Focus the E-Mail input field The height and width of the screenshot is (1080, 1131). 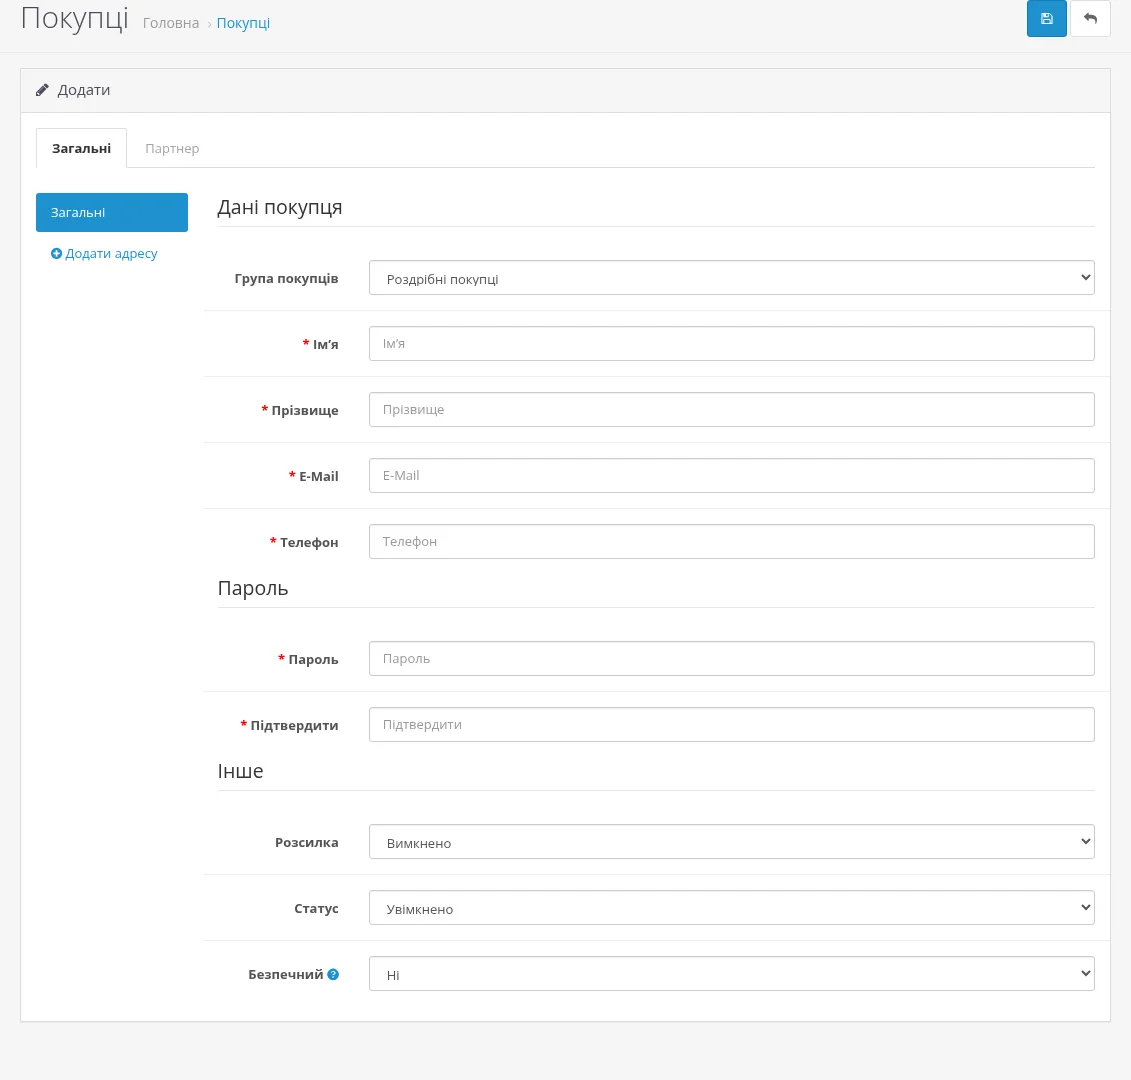(731, 475)
